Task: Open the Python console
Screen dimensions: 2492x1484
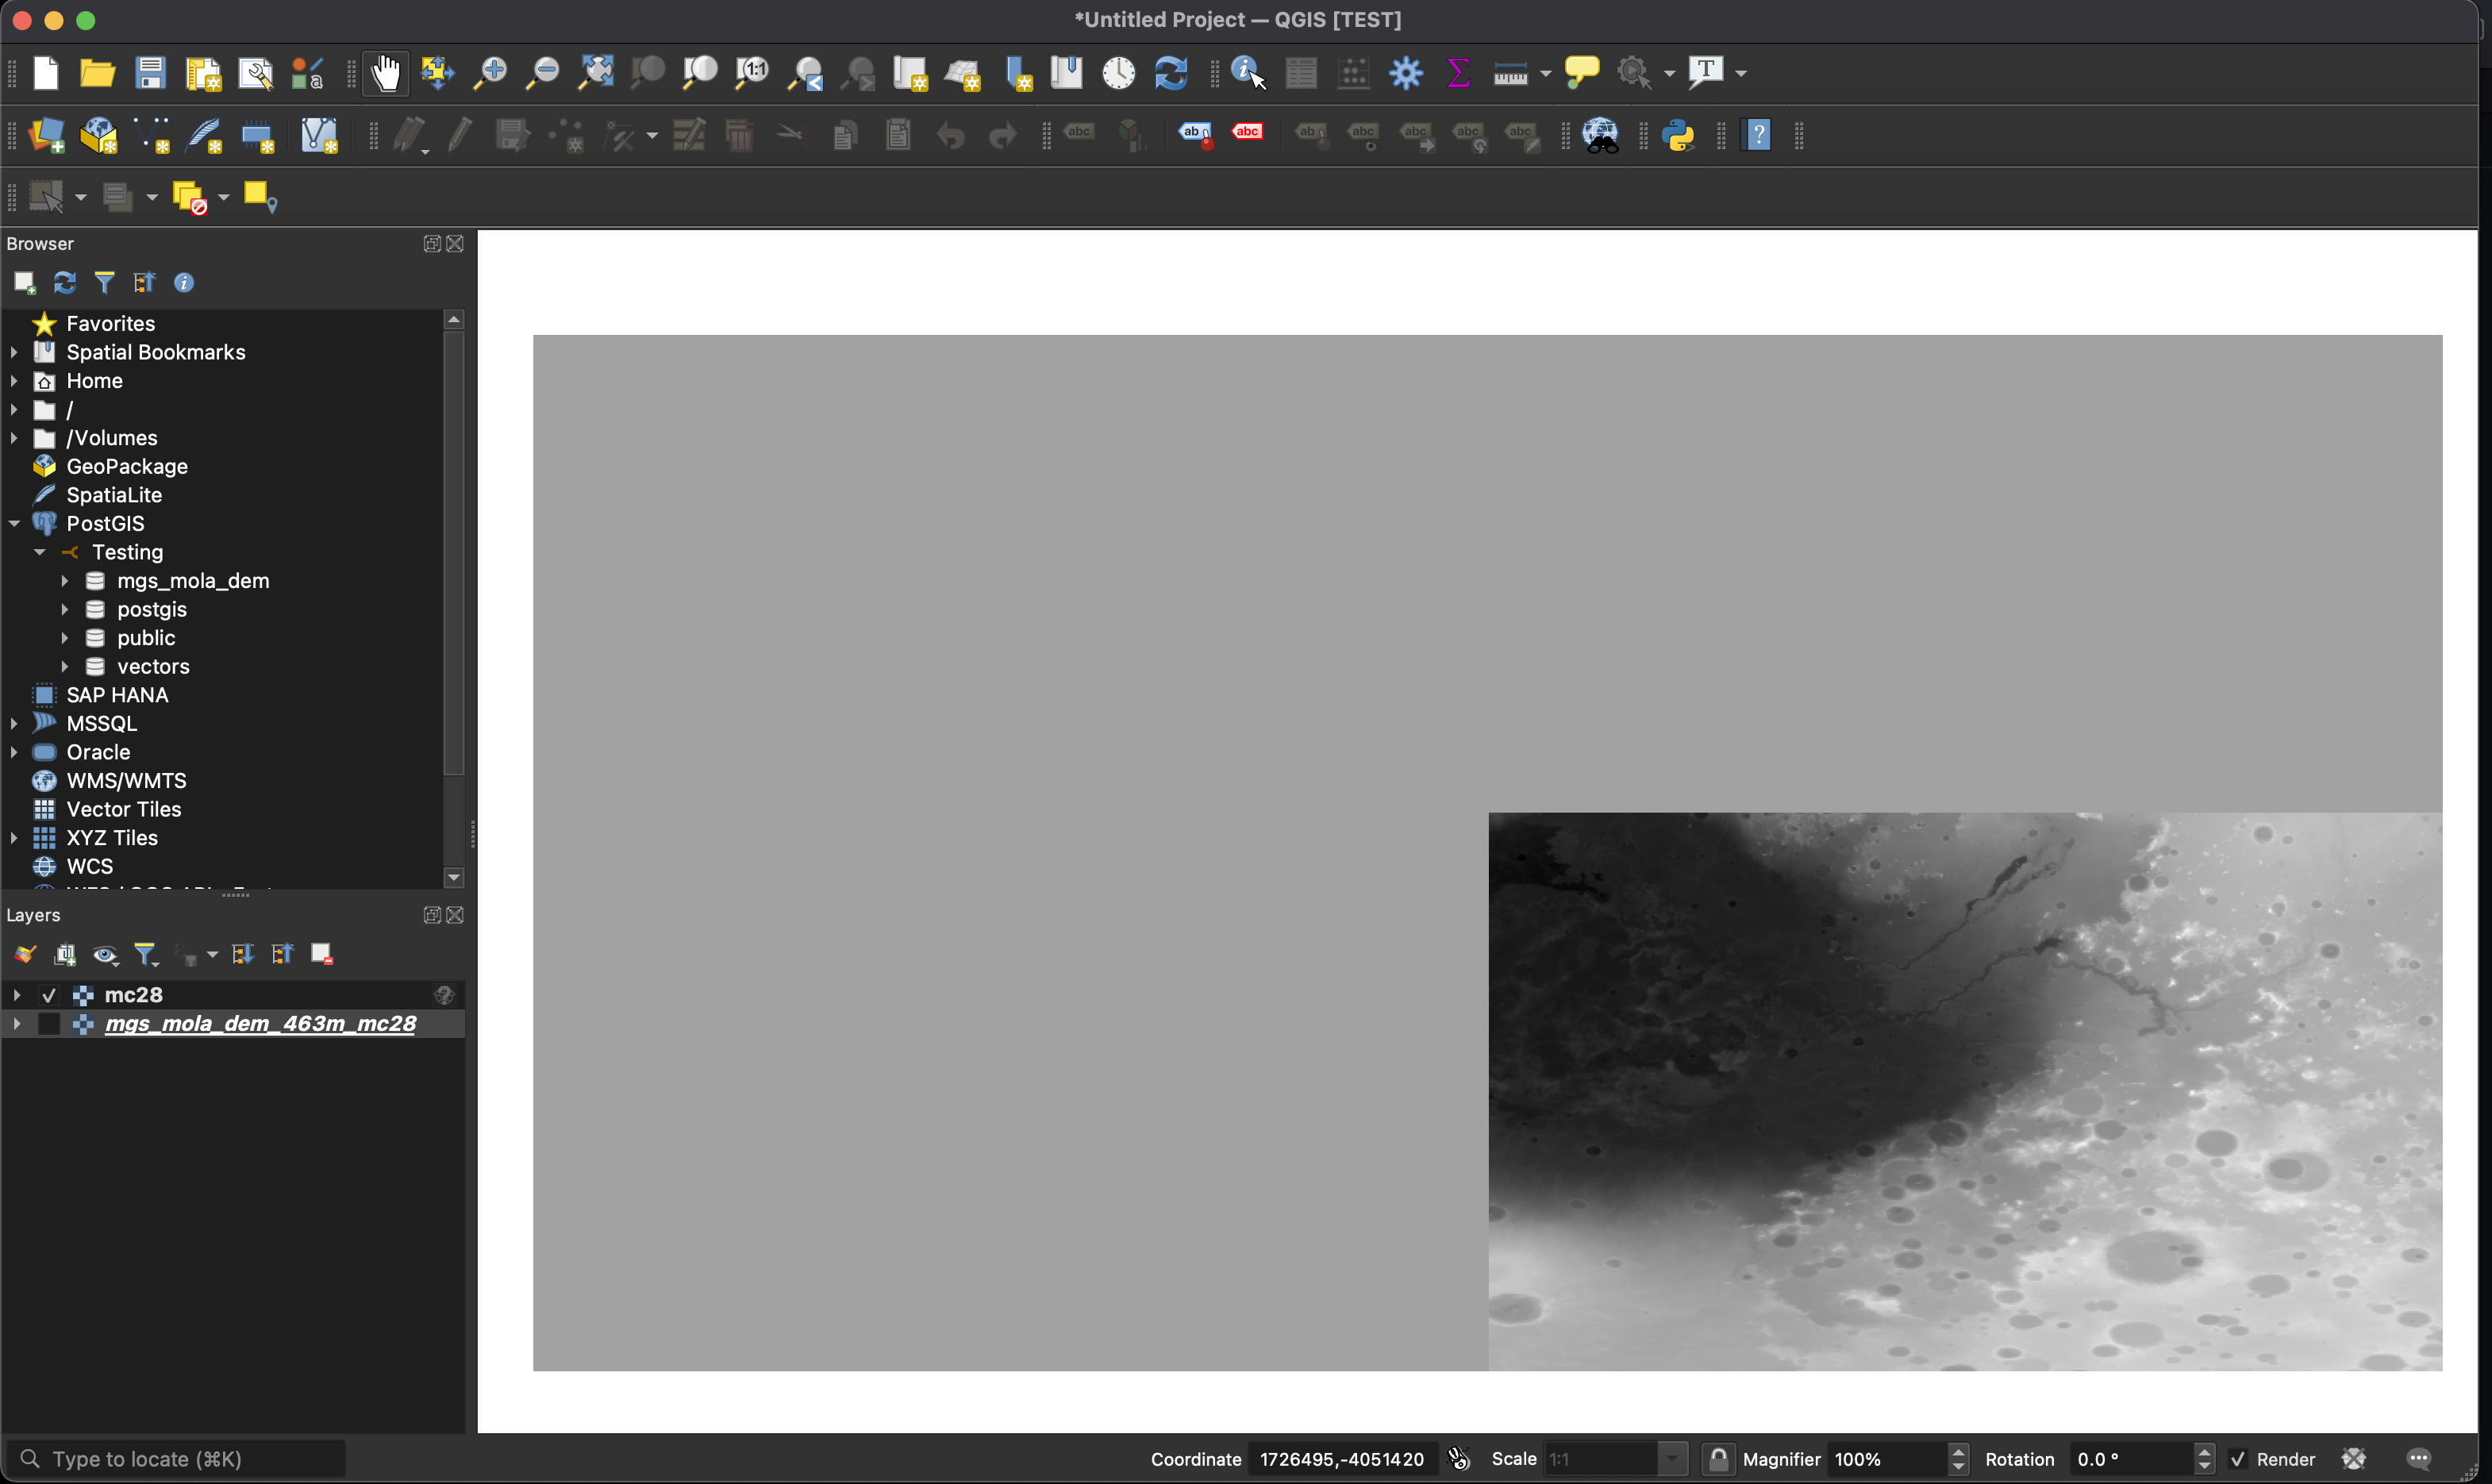Action: pos(1679,135)
